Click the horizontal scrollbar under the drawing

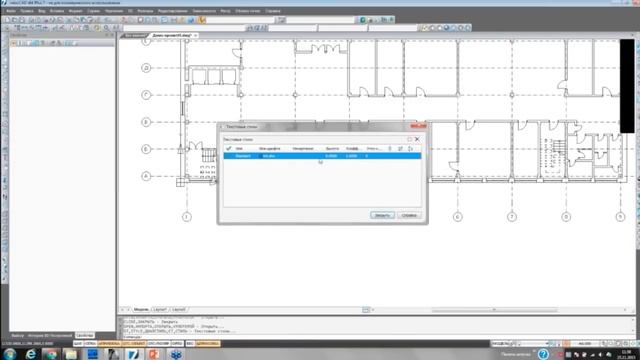(494, 310)
